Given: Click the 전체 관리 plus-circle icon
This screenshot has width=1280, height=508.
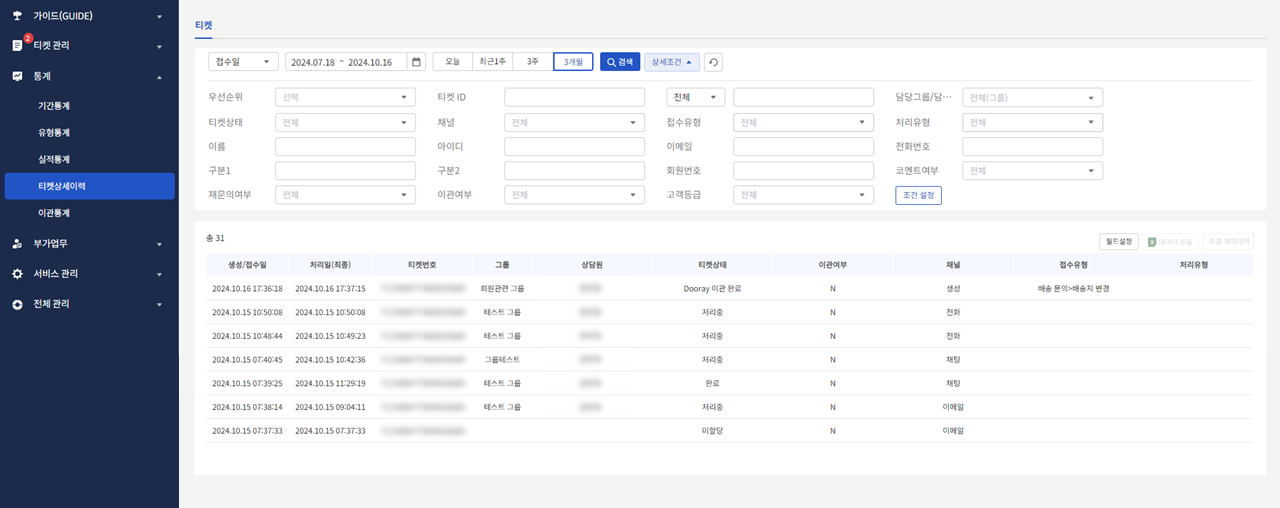Looking at the screenshot, I should [17, 304].
